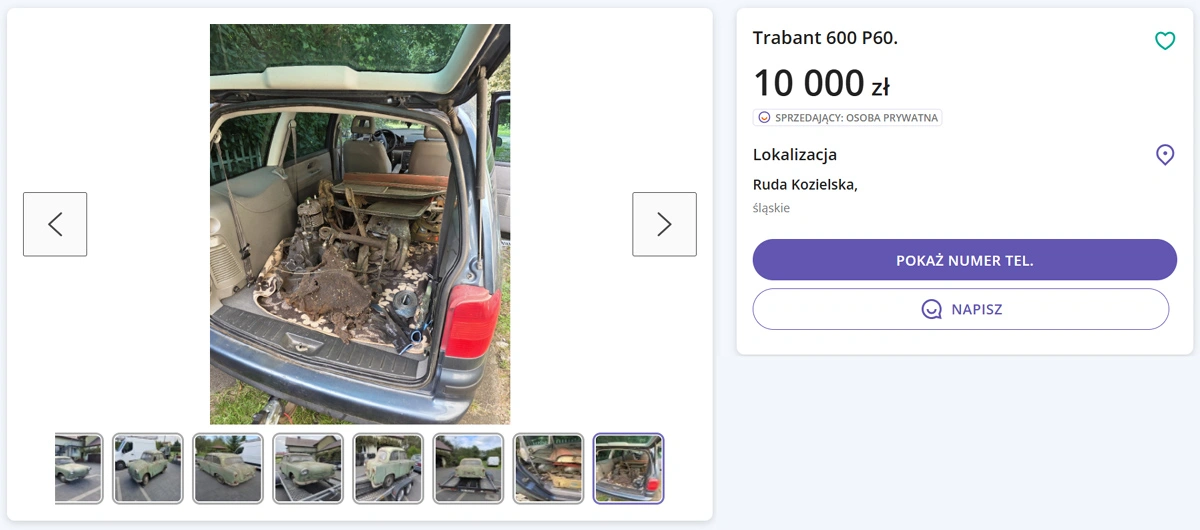Viewport: 1200px width, 530px height.
Task: Message the seller using the Napisz button
Action: (961, 309)
